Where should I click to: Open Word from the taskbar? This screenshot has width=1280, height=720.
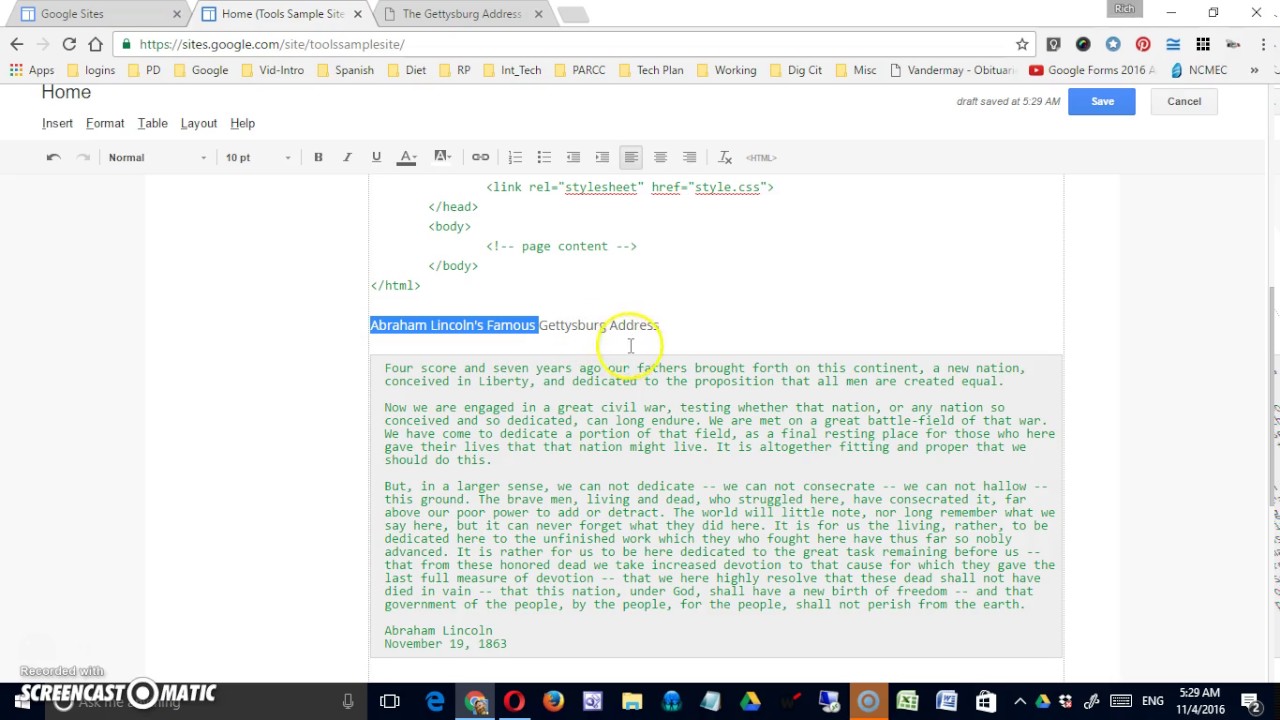[x=946, y=702]
